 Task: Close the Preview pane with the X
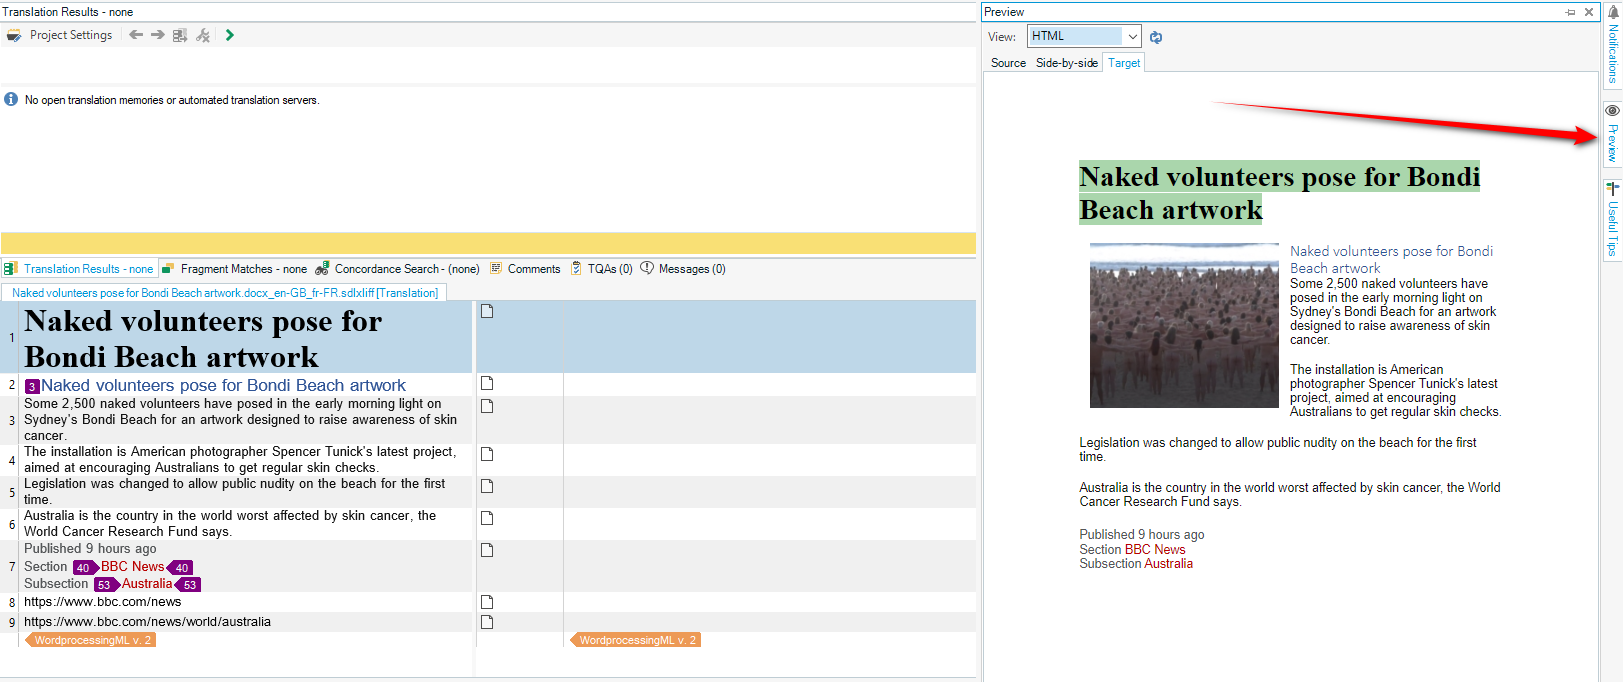[x=1589, y=12]
